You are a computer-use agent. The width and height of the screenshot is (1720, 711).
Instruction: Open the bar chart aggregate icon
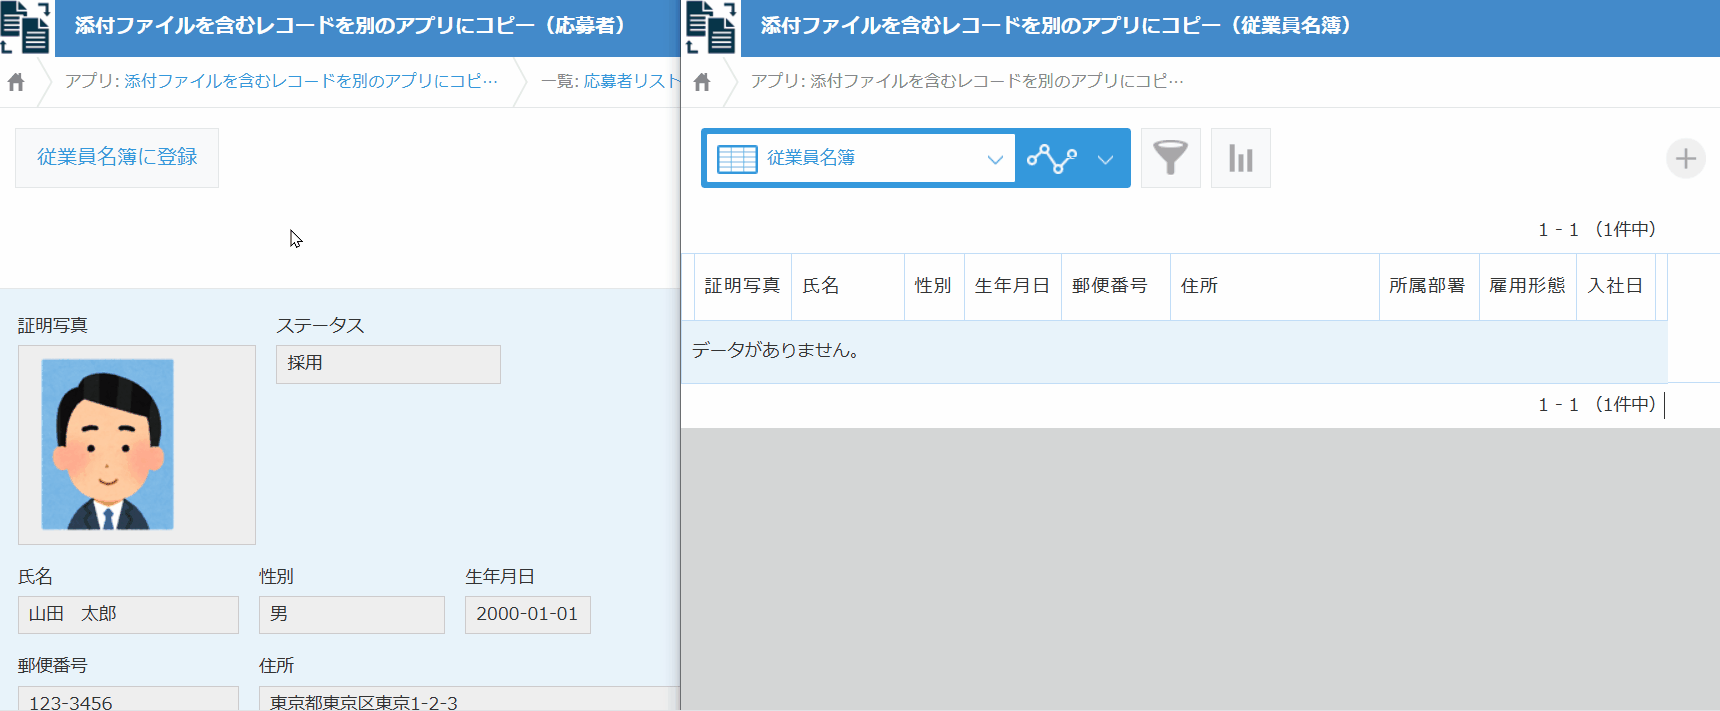[x=1240, y=158]
